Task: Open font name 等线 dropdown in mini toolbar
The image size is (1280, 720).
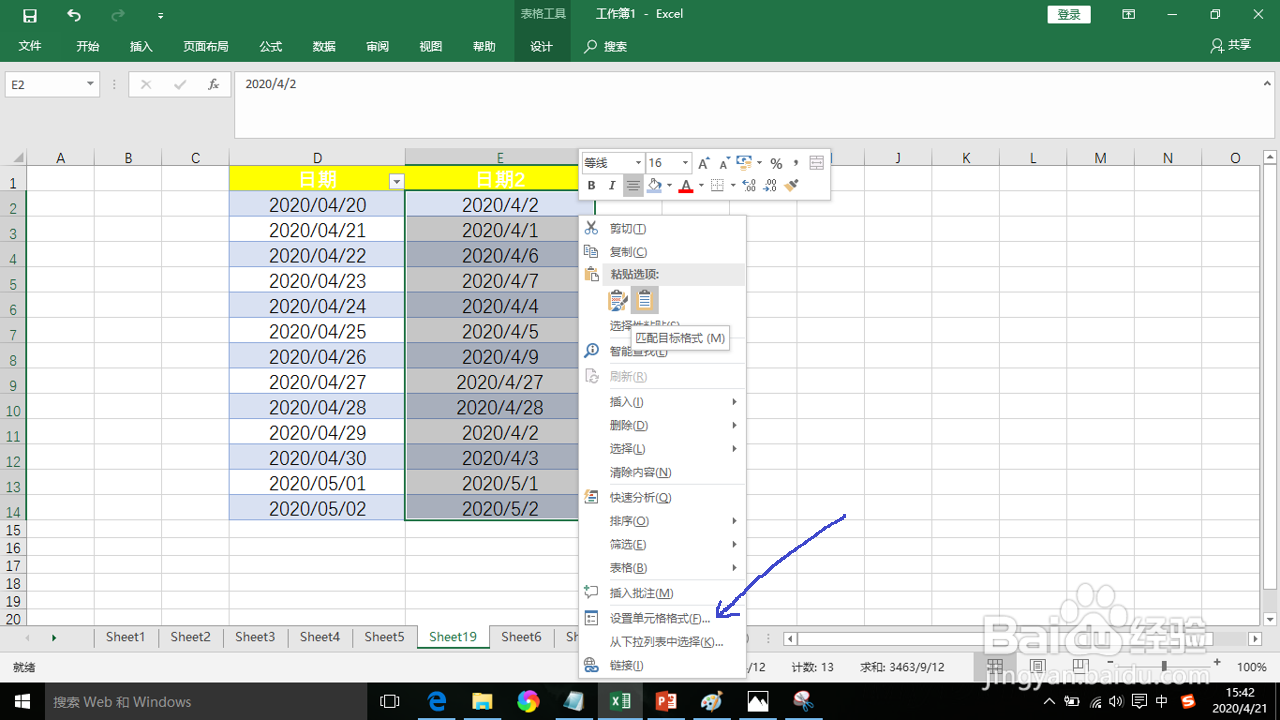Action: tap(639, 163)
